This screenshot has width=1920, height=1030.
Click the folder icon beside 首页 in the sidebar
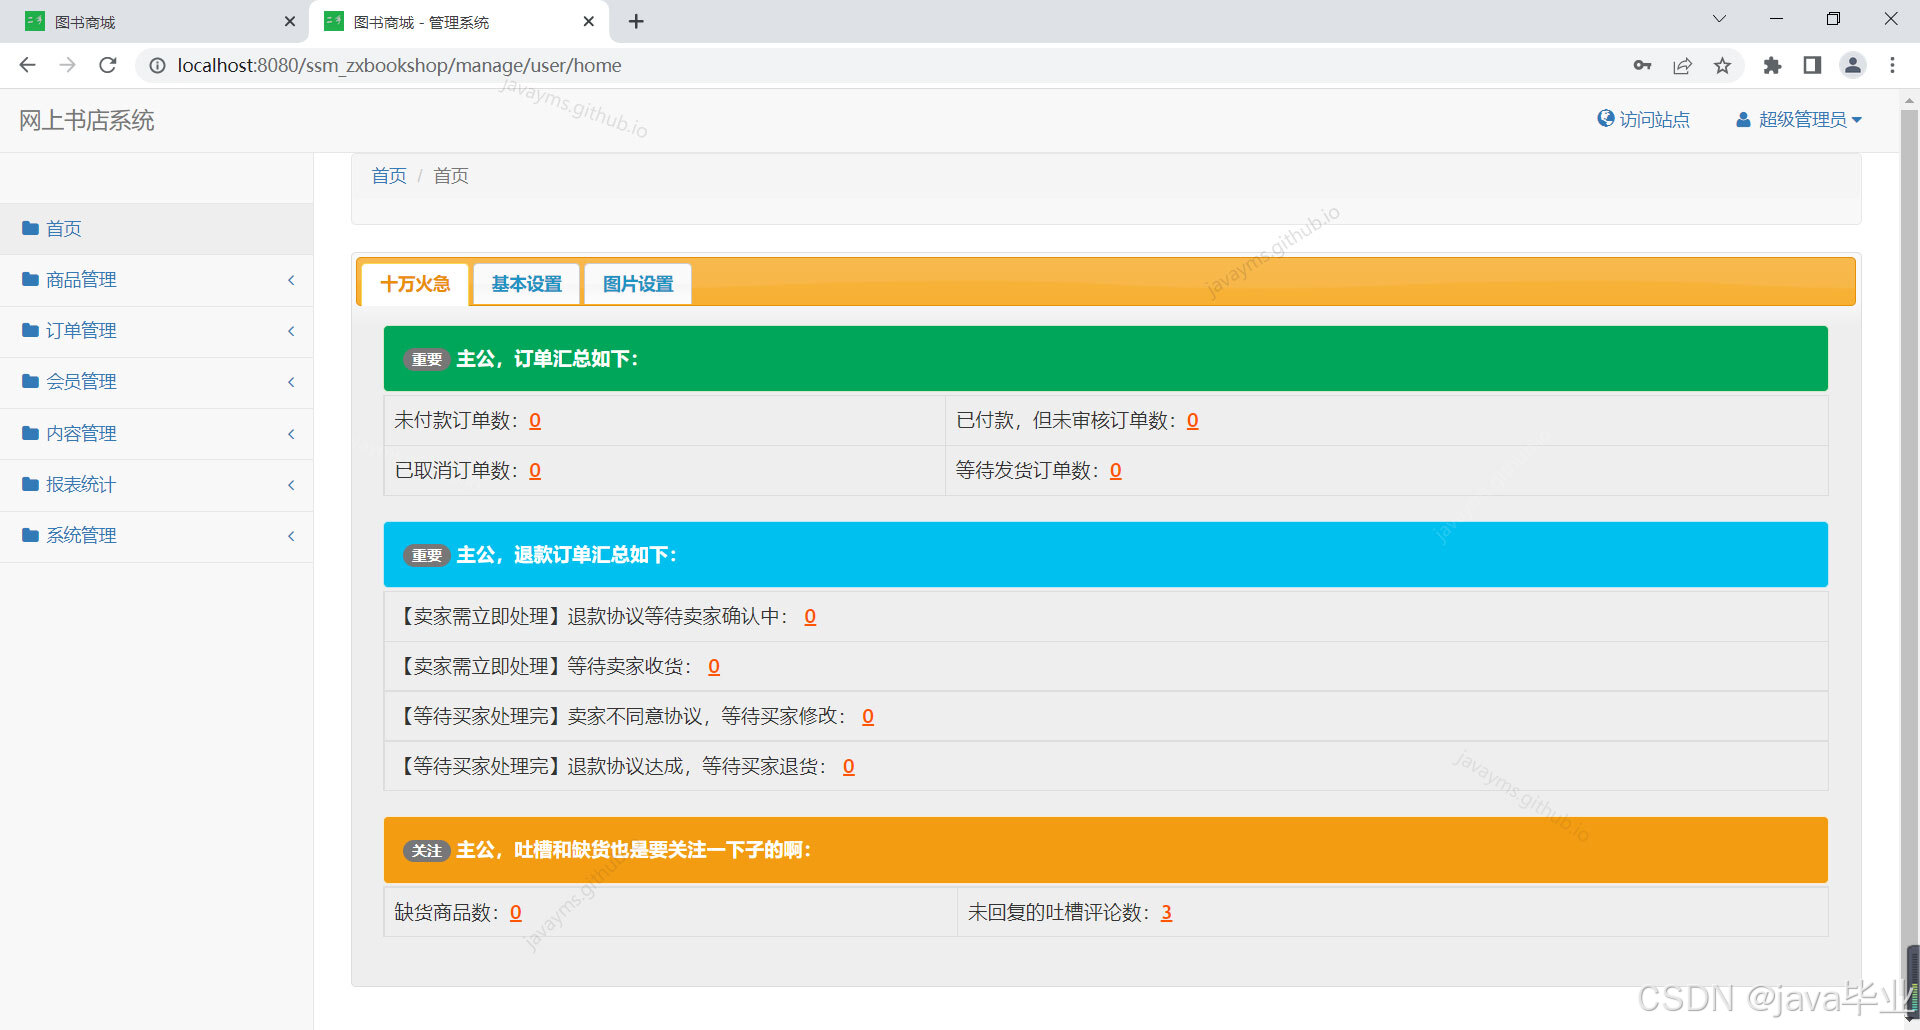30,228
